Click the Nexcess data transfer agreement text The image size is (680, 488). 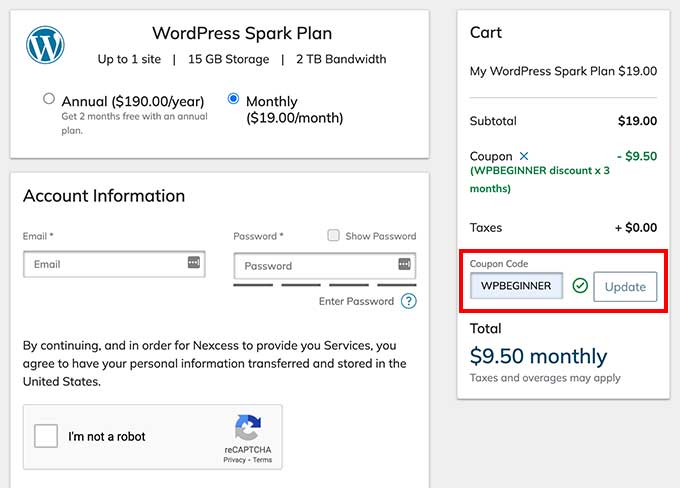[x=215, y=364]
